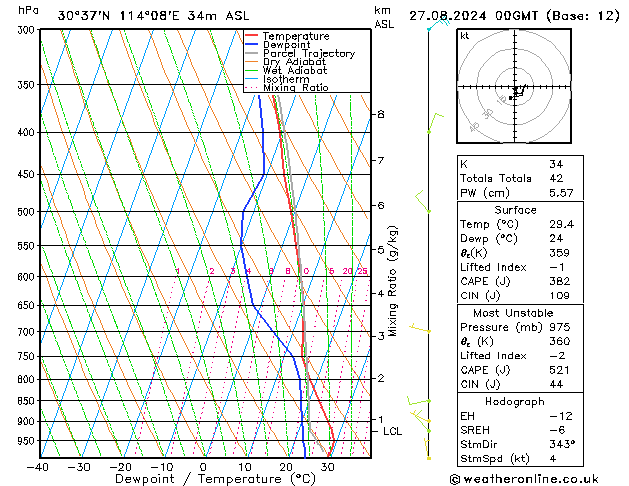Select the 'Dewpoint' legend entry

tap(286, 45)
